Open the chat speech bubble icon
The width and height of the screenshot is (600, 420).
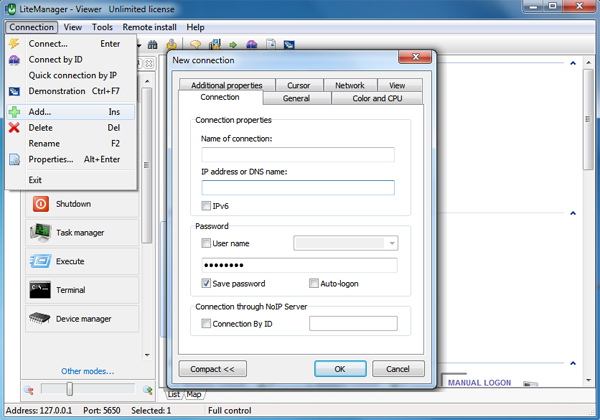point(195,45)
